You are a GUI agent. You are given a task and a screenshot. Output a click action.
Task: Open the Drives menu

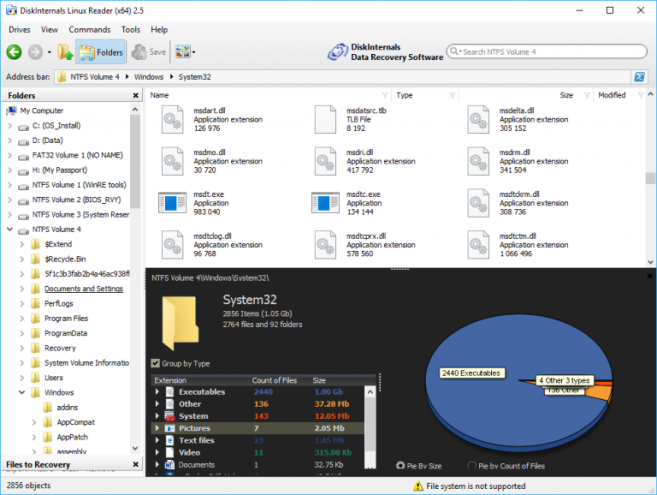tap(19, 30)
